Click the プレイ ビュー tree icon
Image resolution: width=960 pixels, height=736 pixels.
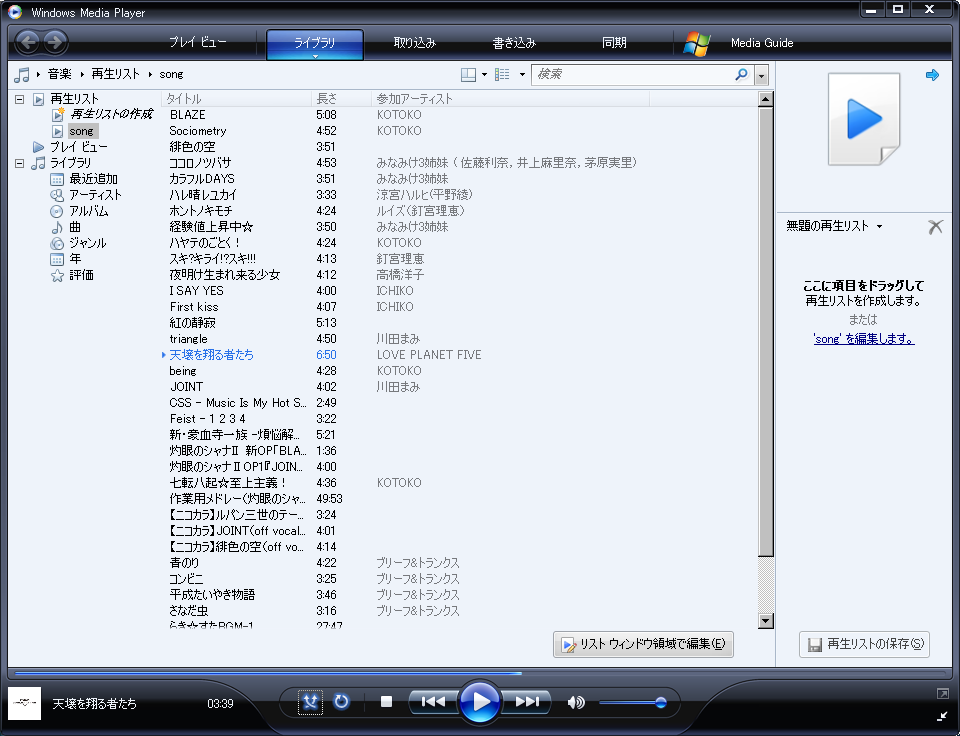click(x=39, y=147)
